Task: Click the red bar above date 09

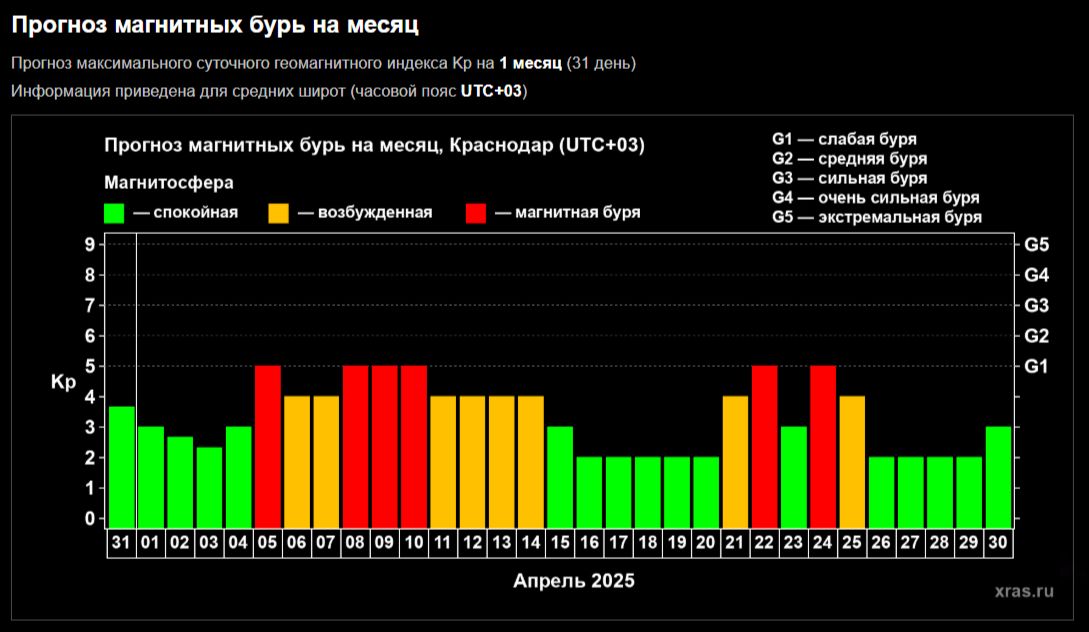Action: pyautogui.click(x=385, y=445)
